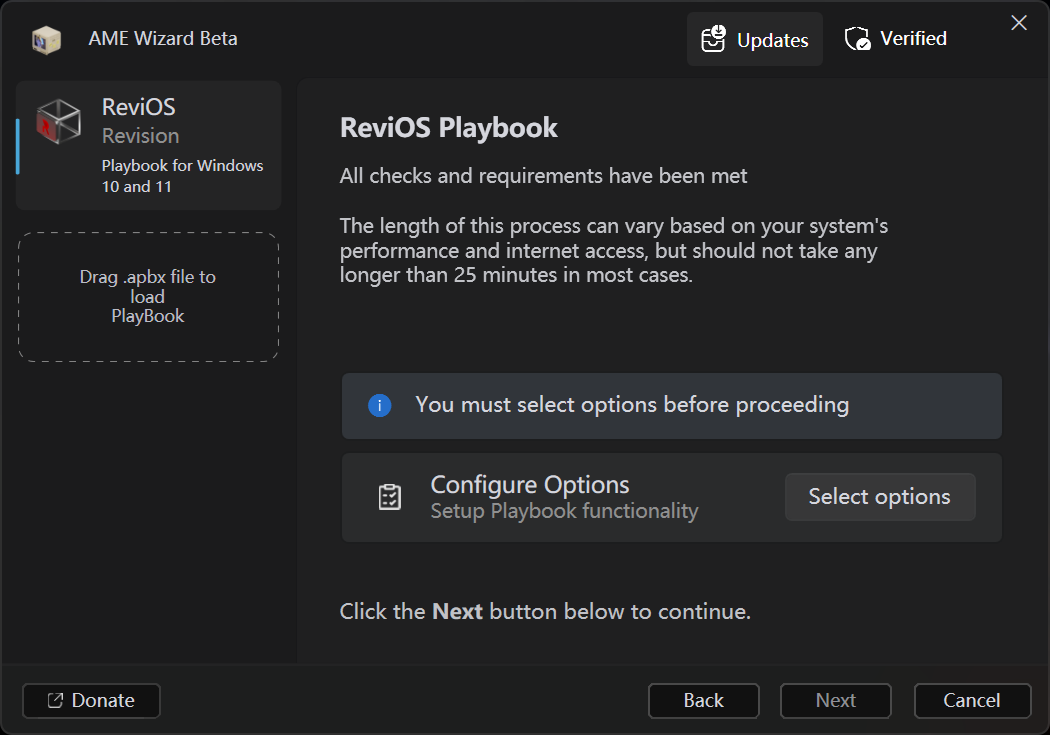Cancel the playbook wizard
The width and height of the screenshot is (1050, 735).
click(x=972, y=701)
